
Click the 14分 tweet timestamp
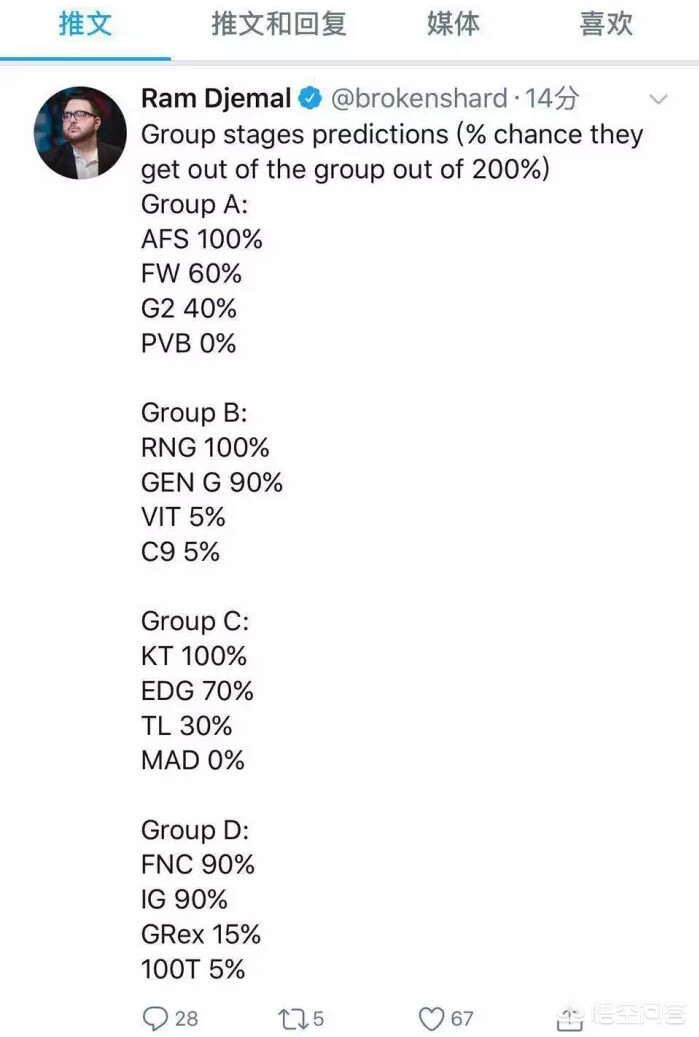click(552, 99)
